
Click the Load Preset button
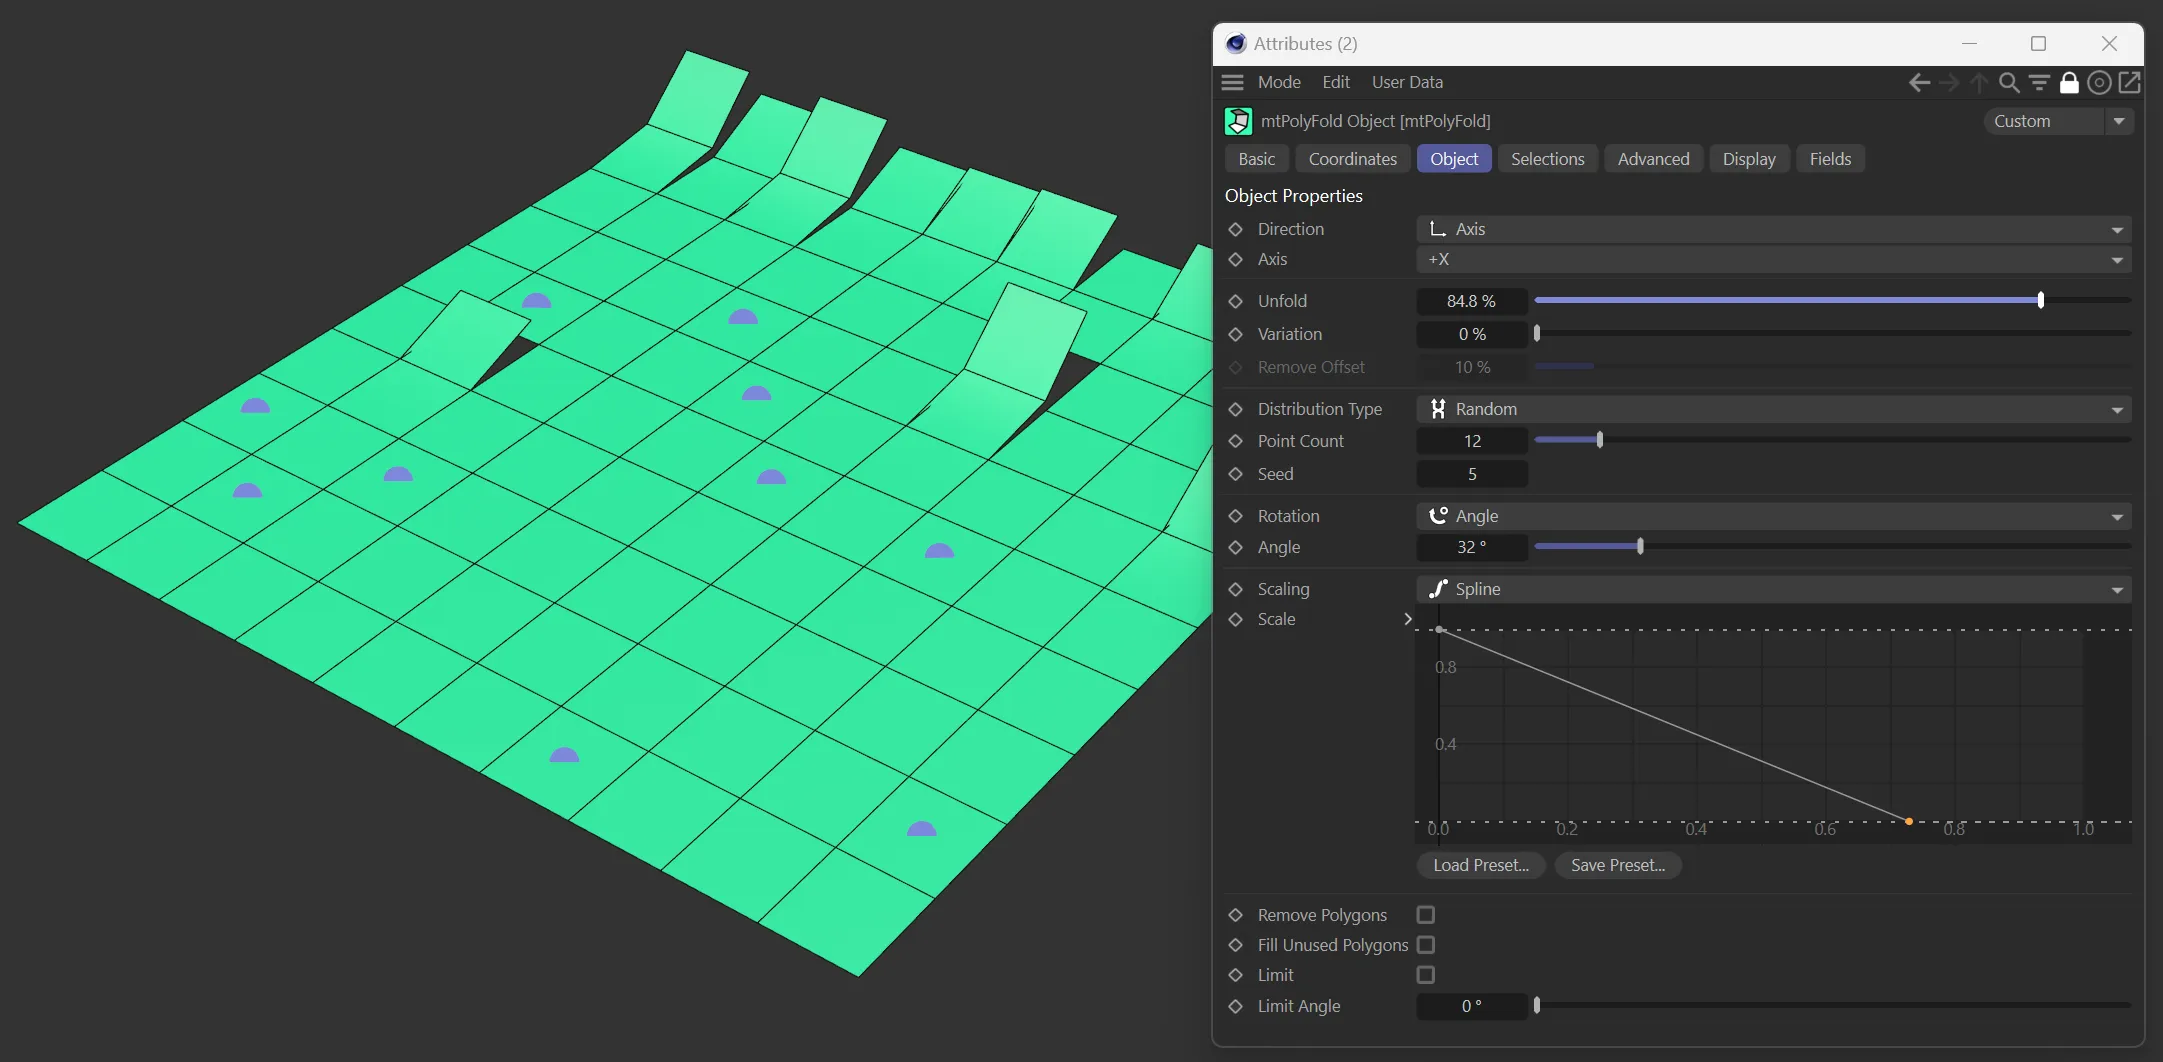[1480, 865]
